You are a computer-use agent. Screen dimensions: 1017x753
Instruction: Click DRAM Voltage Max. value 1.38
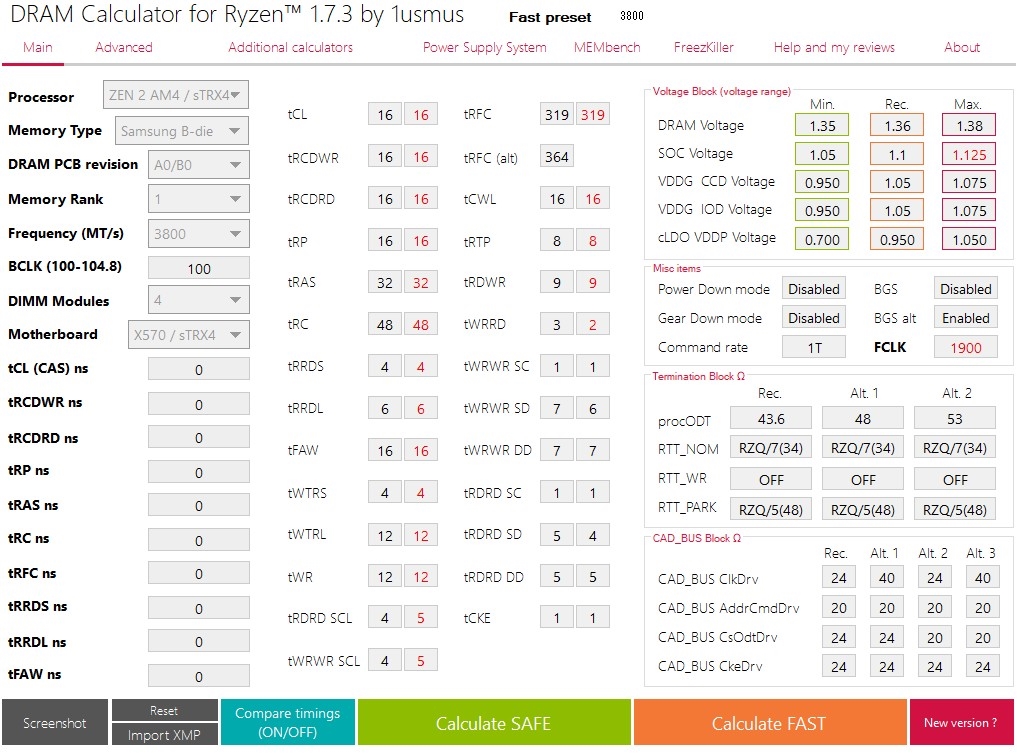969,125
